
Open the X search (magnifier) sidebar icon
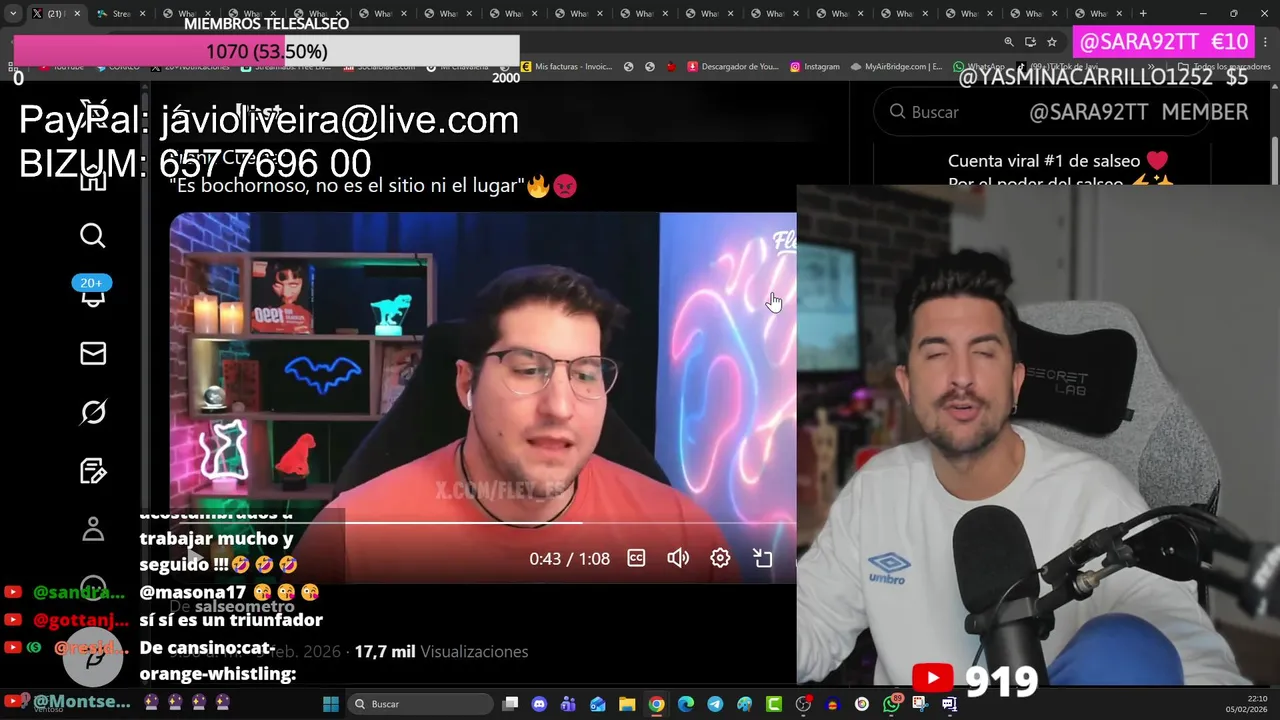coord(92,236)
